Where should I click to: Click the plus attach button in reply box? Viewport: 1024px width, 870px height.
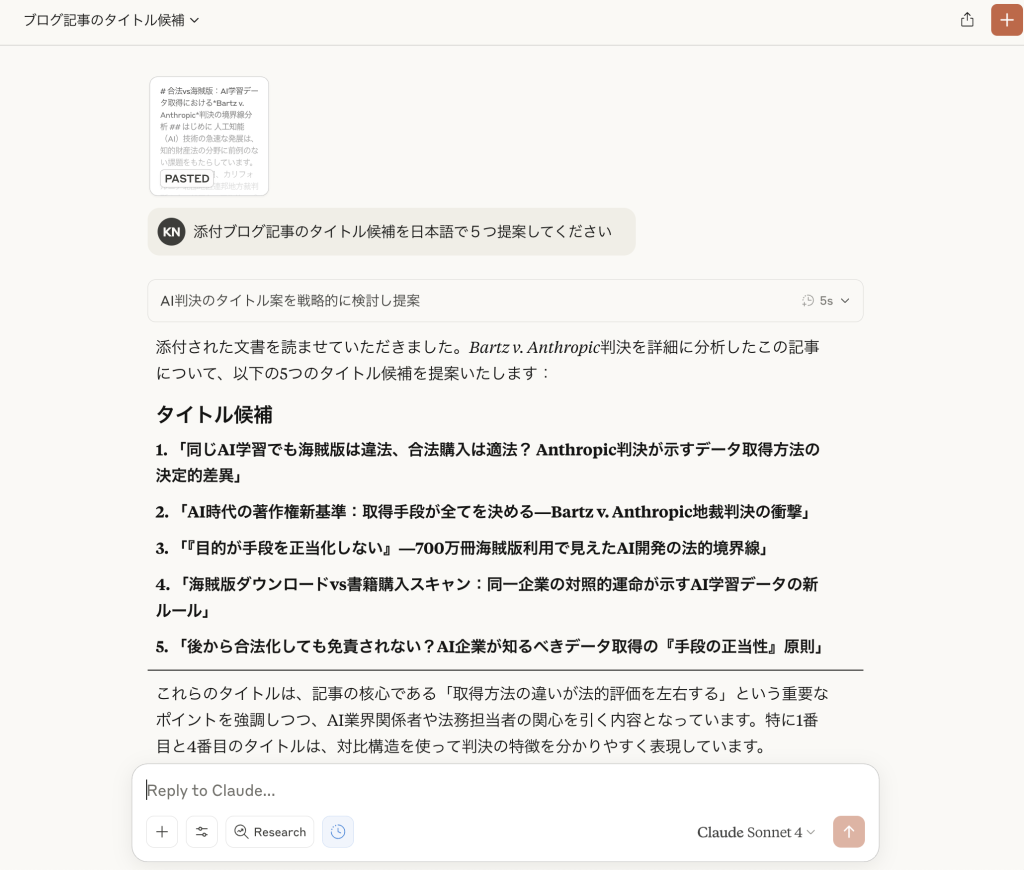(162, 832)
